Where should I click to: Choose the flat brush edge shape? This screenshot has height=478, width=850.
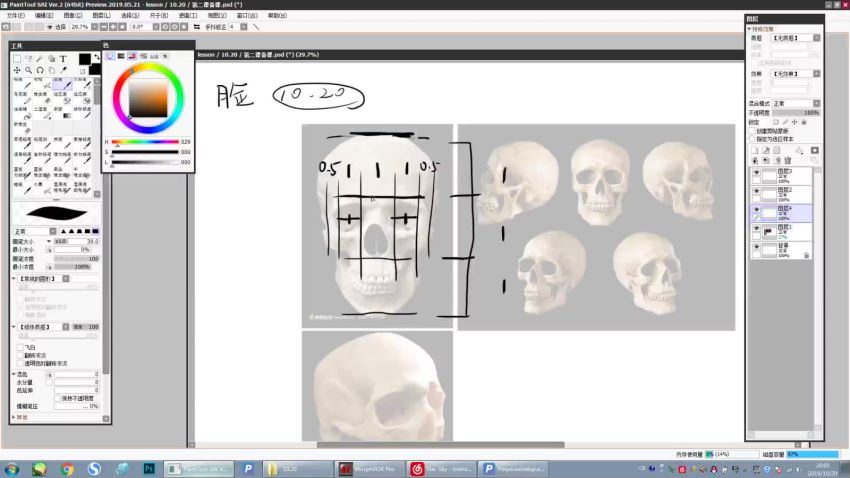[x=96, y=231]
